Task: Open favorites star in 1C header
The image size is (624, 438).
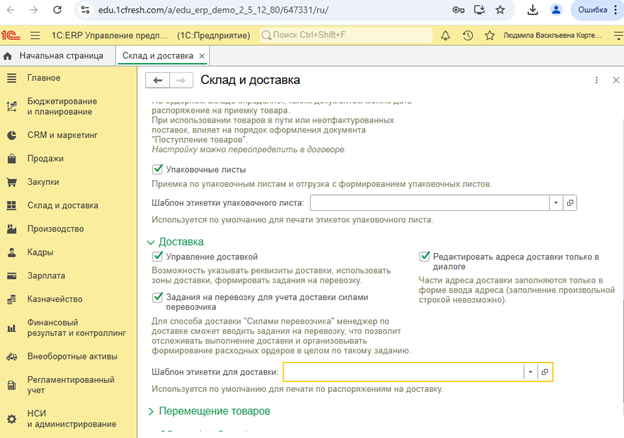Action: (490, 35)
